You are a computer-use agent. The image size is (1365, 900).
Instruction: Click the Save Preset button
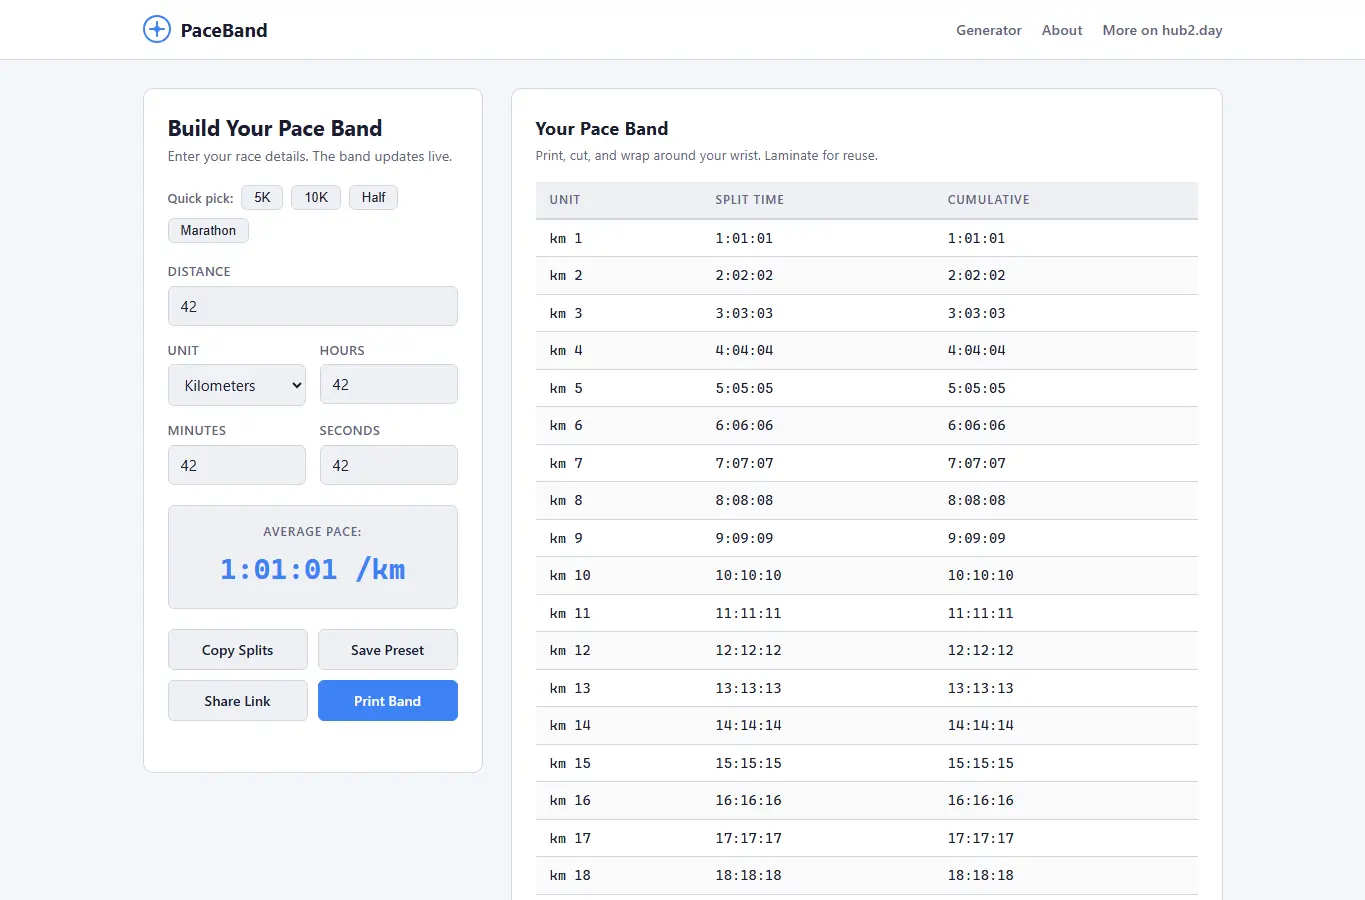coord(387,650)
